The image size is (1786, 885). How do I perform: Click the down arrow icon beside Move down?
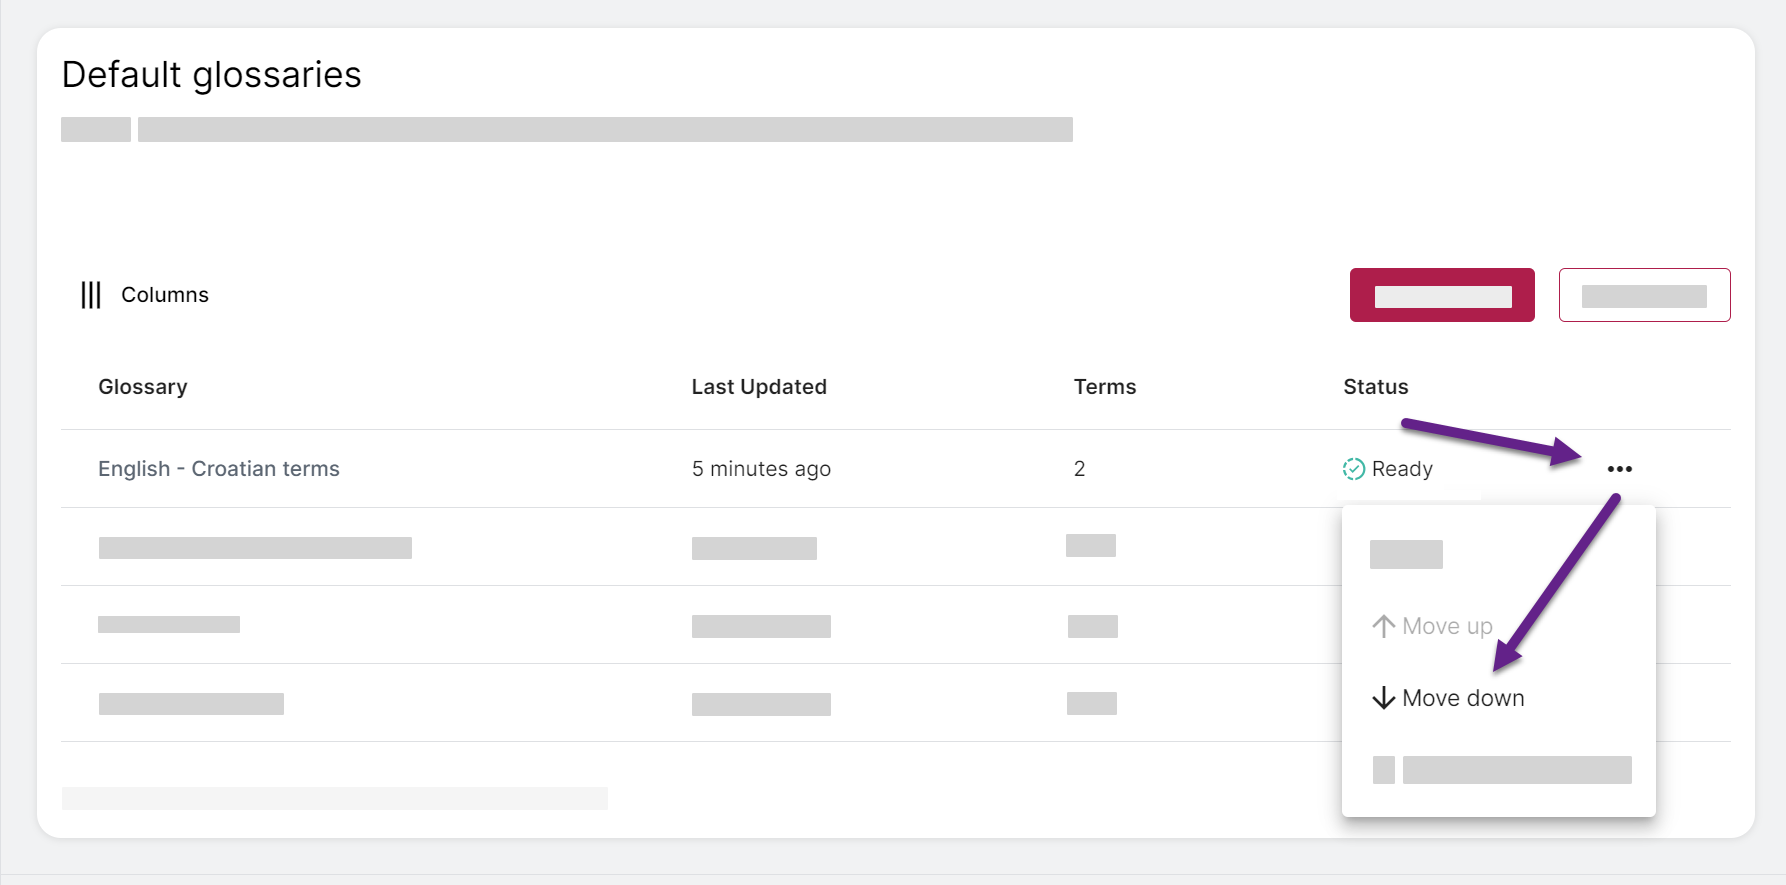1383,698
